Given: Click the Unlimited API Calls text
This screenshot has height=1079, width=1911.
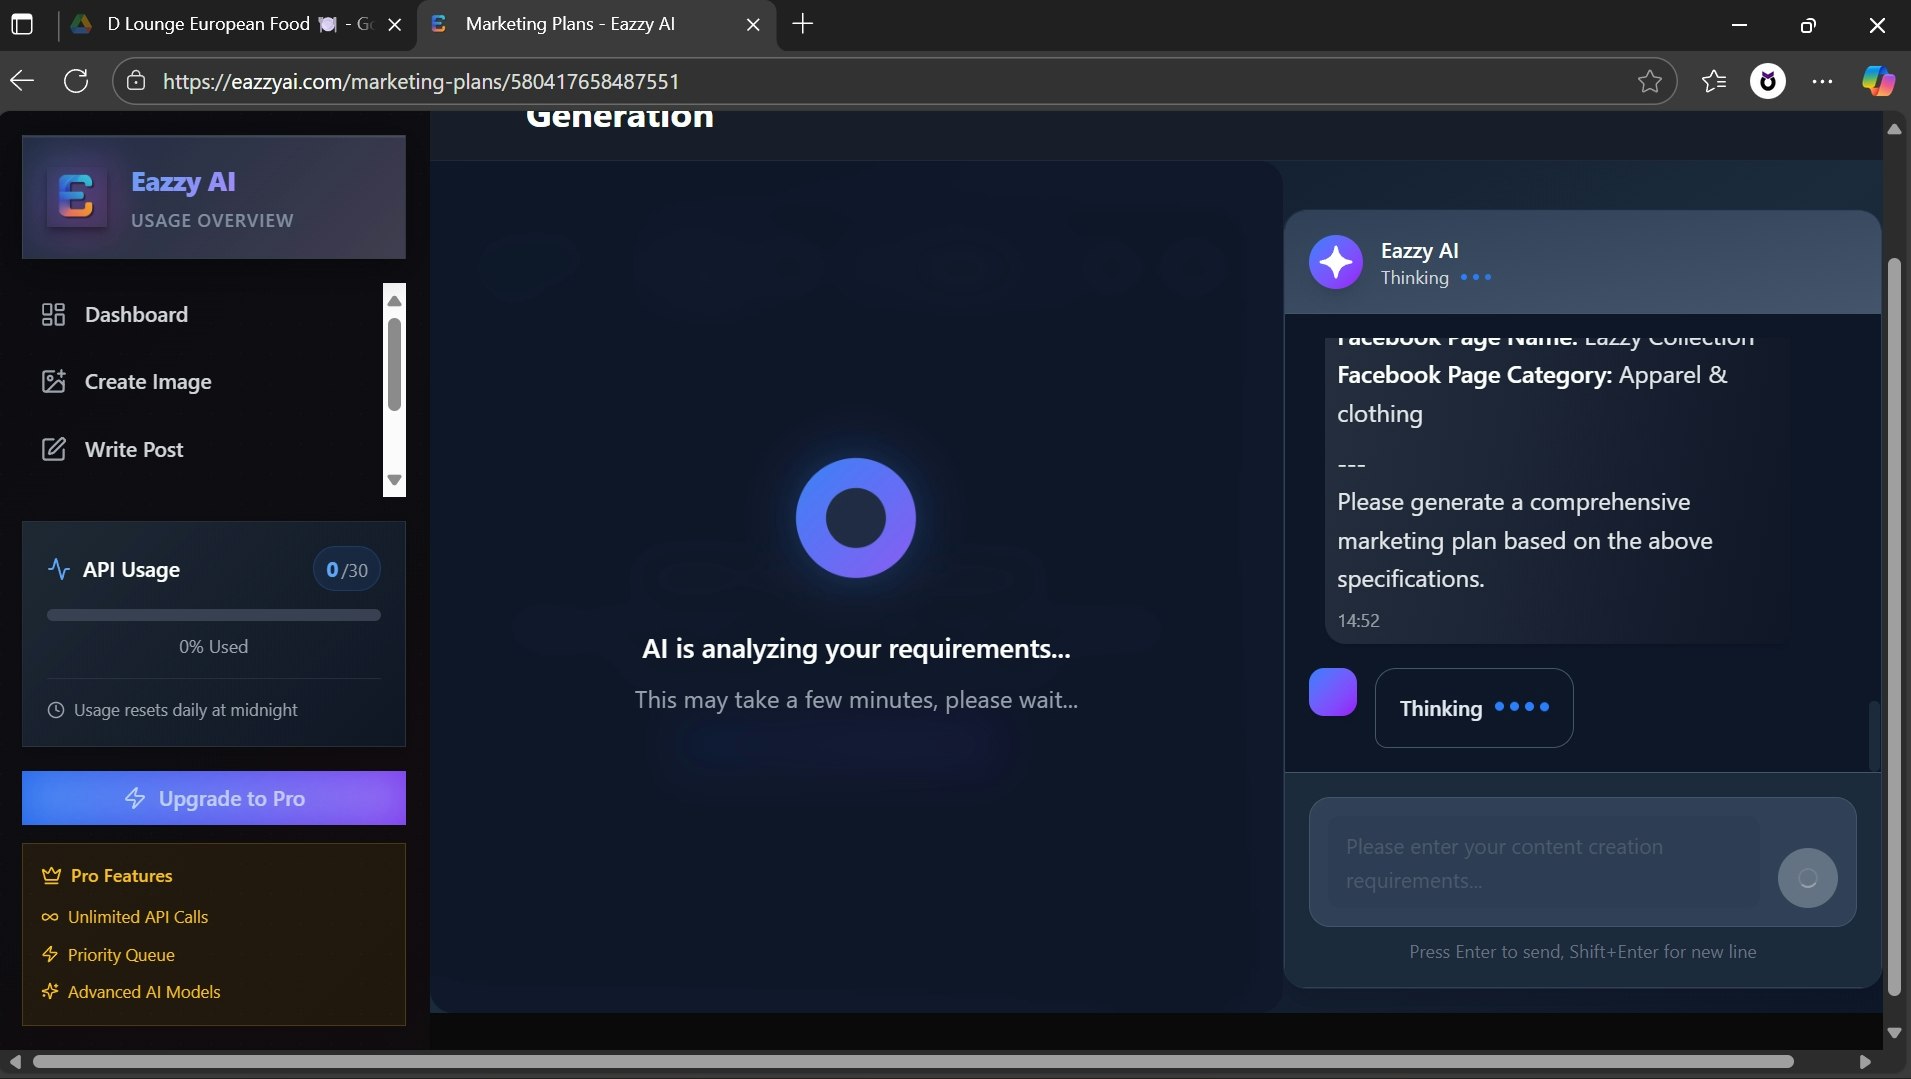Looking at the screenshot, I should point(138,917).
